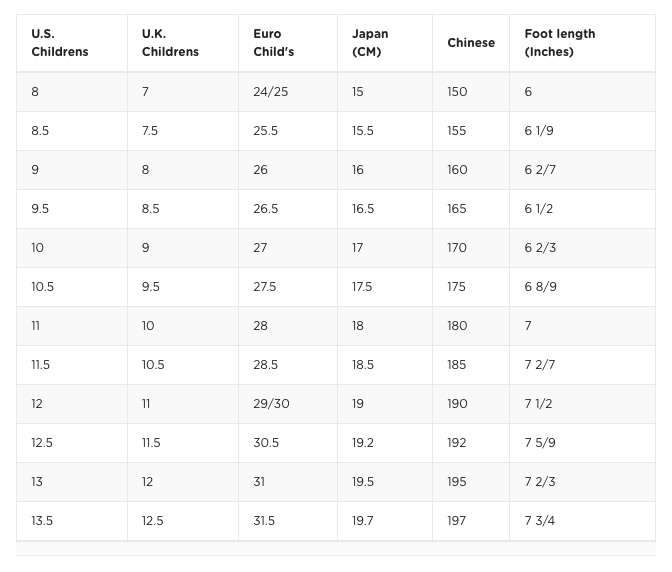Screen dimensions: 672x572
Task: Click the Euro Child's column header
Action: pyautogui.click(x=273, y=43)
